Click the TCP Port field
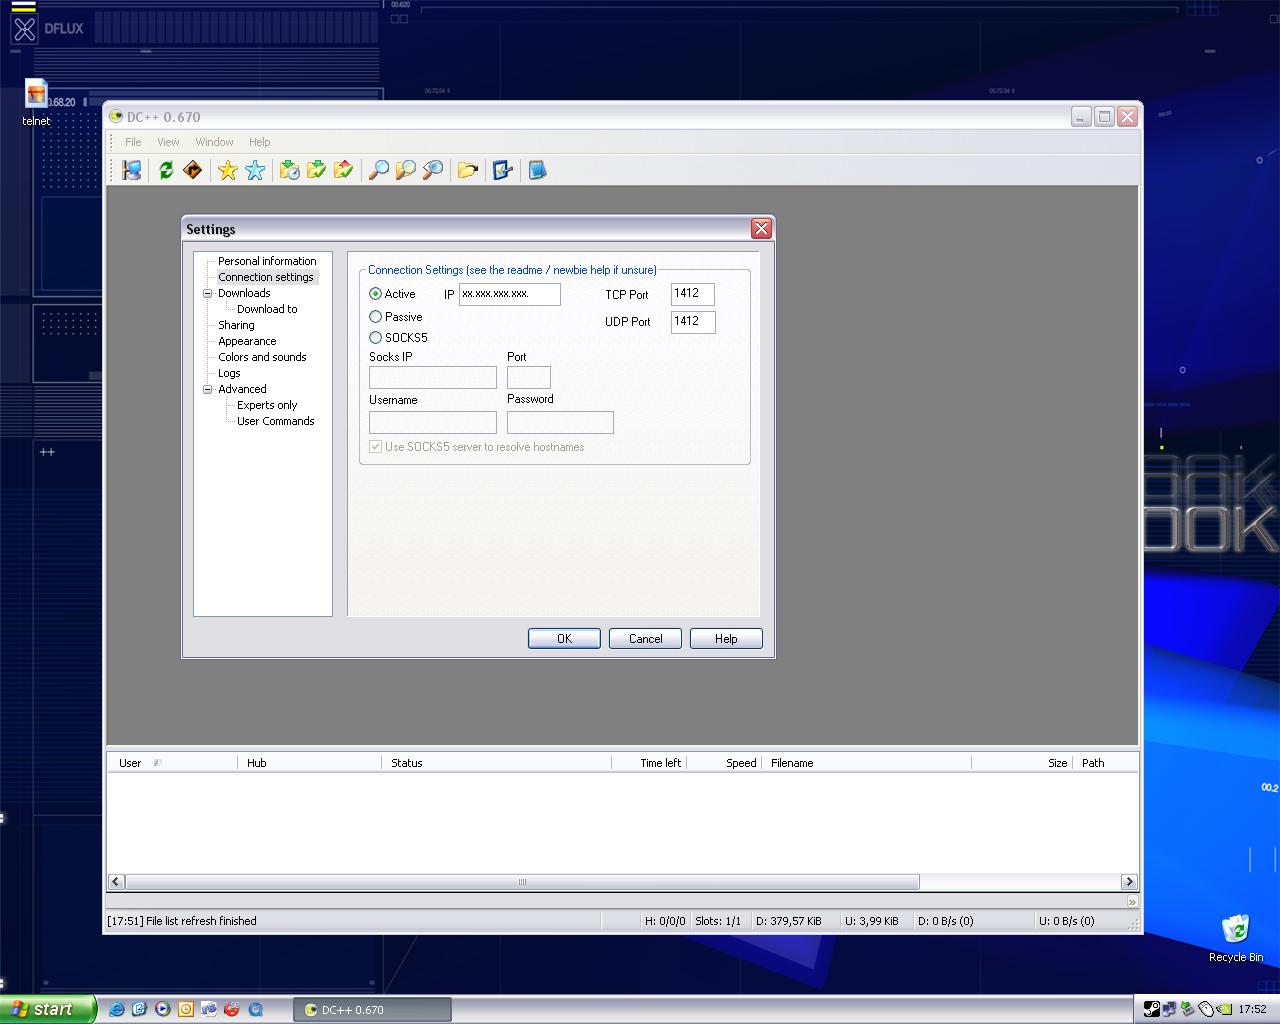 (x=692, y=294)
